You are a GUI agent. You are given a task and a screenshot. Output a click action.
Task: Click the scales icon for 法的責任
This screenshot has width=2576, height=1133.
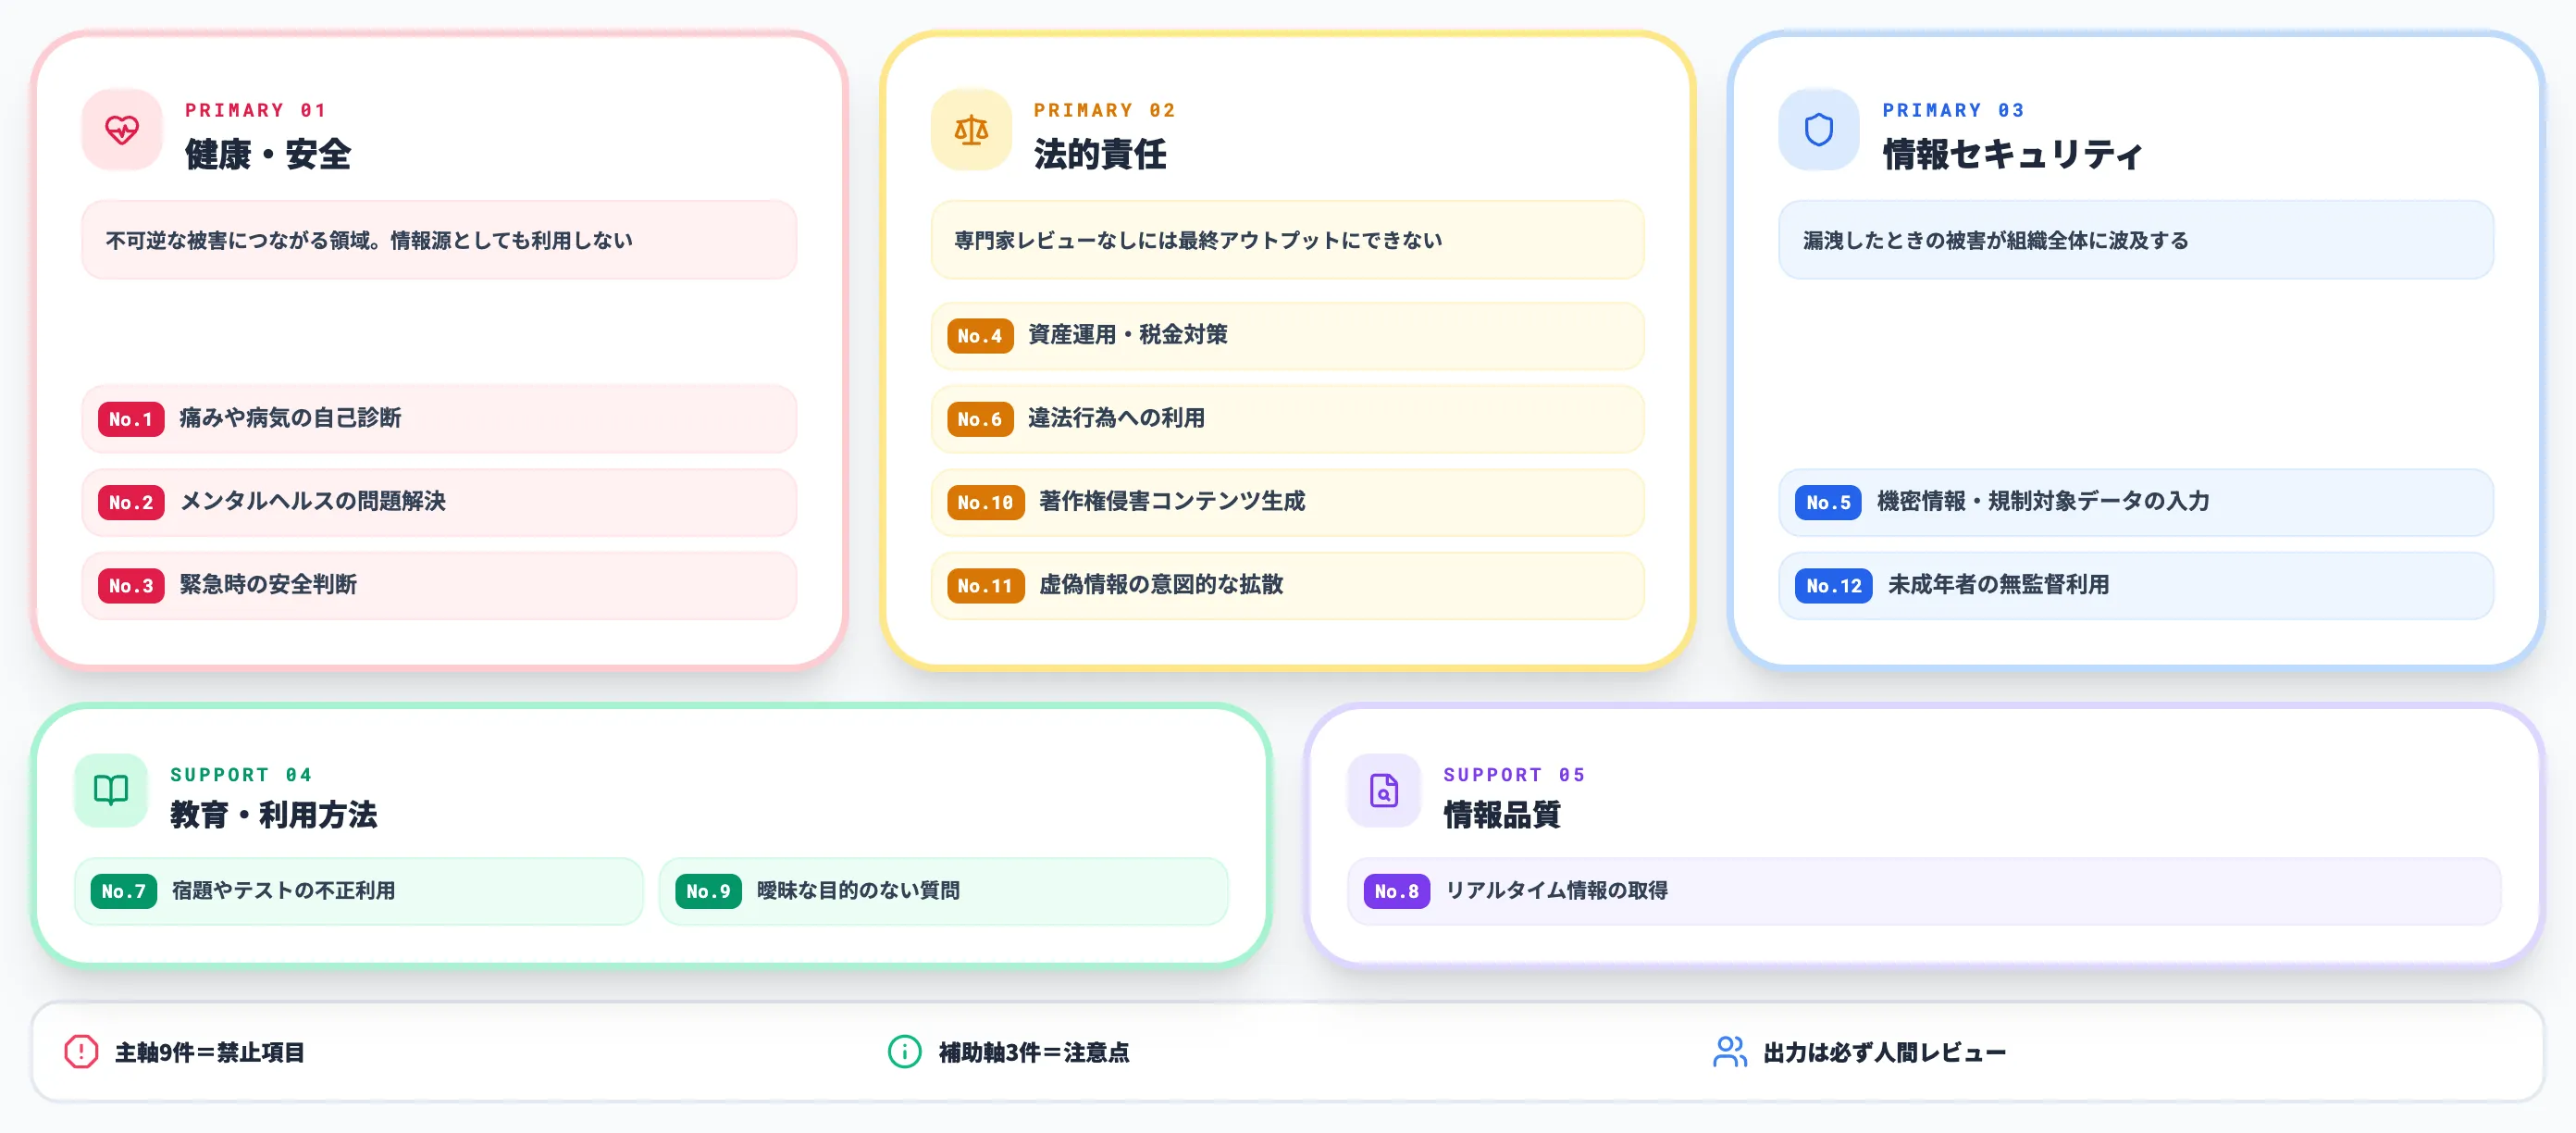(x=971, y=130)
